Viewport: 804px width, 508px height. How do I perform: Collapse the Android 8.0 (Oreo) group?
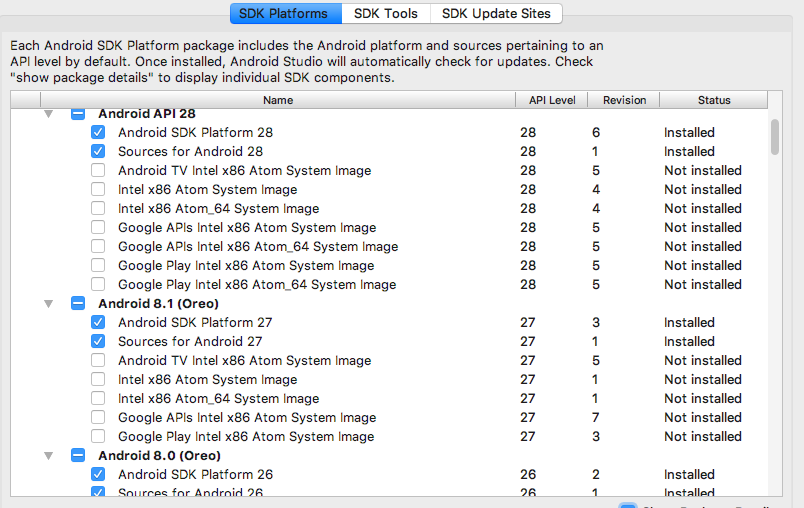(49, 456)
